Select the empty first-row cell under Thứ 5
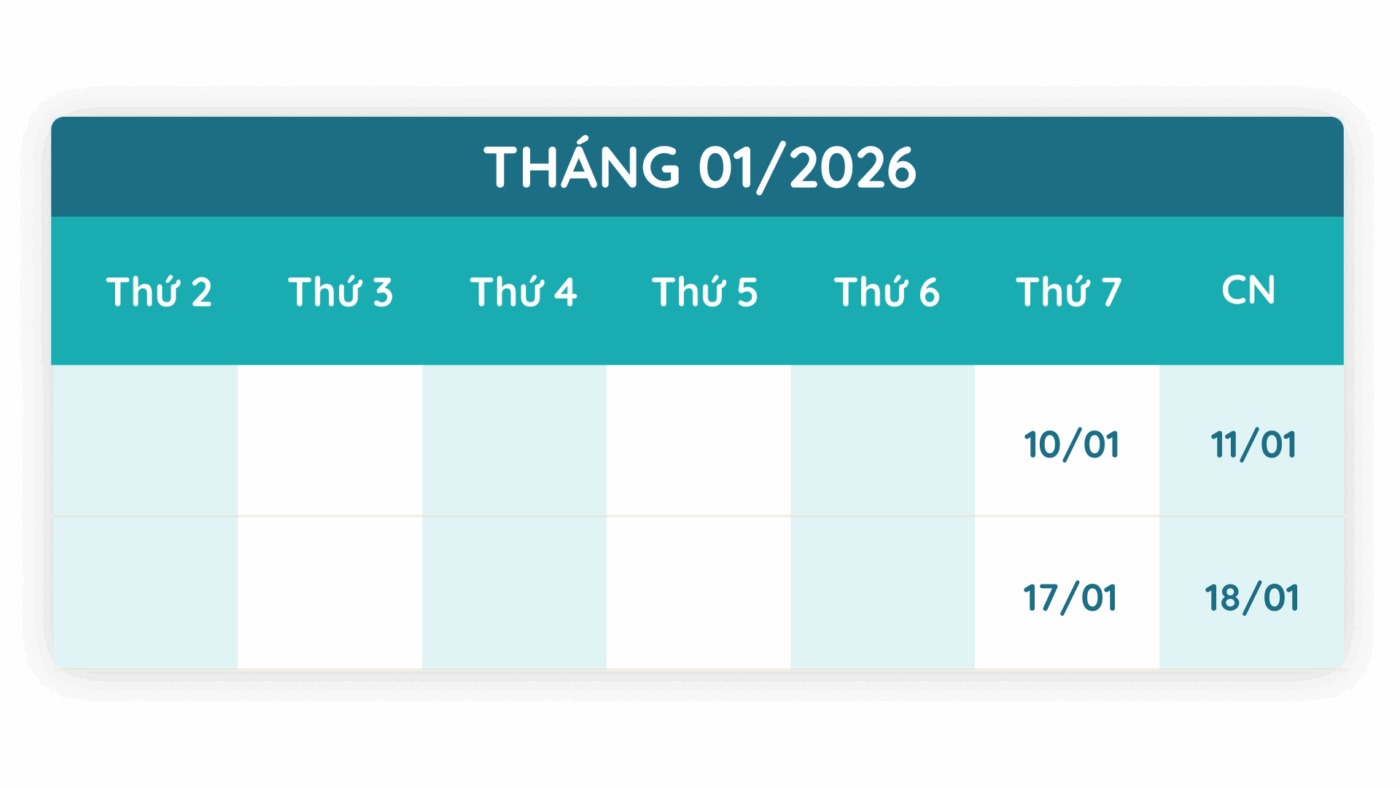This screenshot has height=788, width=1400. click(698, 440)
